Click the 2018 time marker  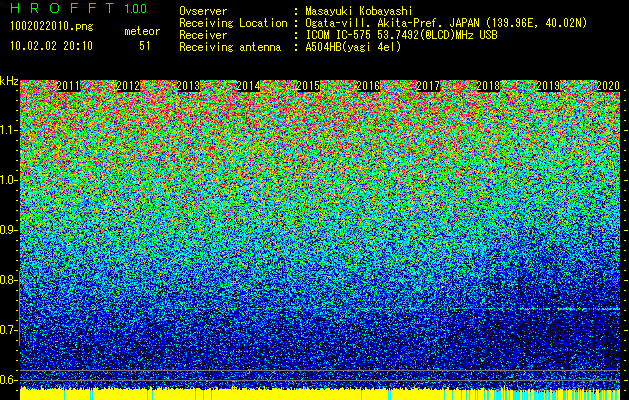click(x=488, y=86)
